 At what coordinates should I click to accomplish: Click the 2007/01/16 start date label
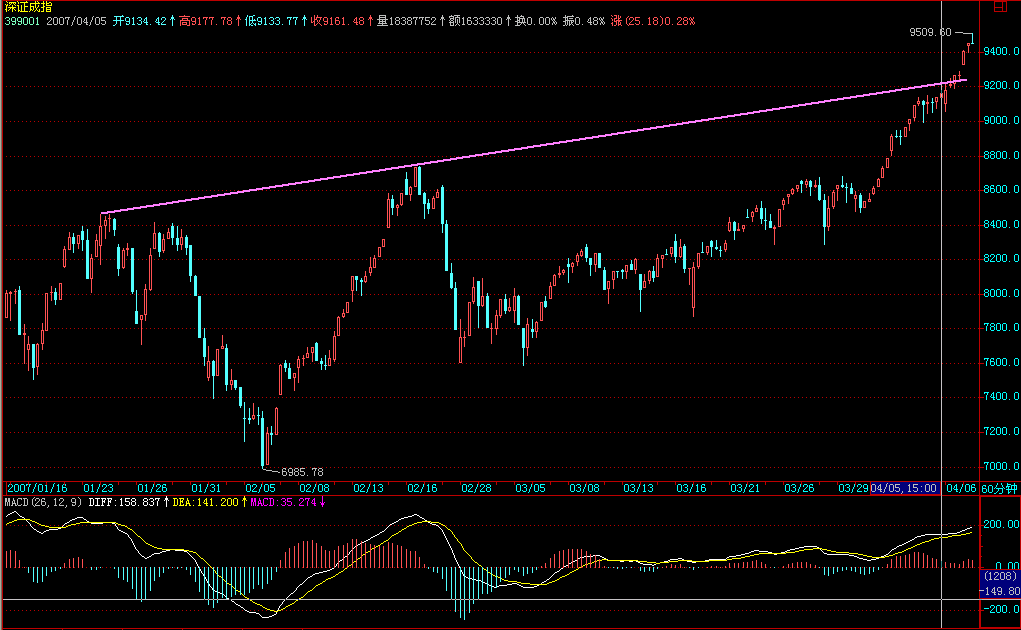(x=37, y=487)
